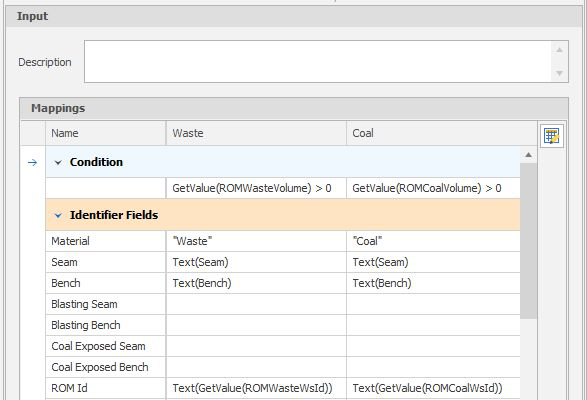Viewport: 587px width, 400px height.
Task: Collapse the Condition group
Action: 58,163
